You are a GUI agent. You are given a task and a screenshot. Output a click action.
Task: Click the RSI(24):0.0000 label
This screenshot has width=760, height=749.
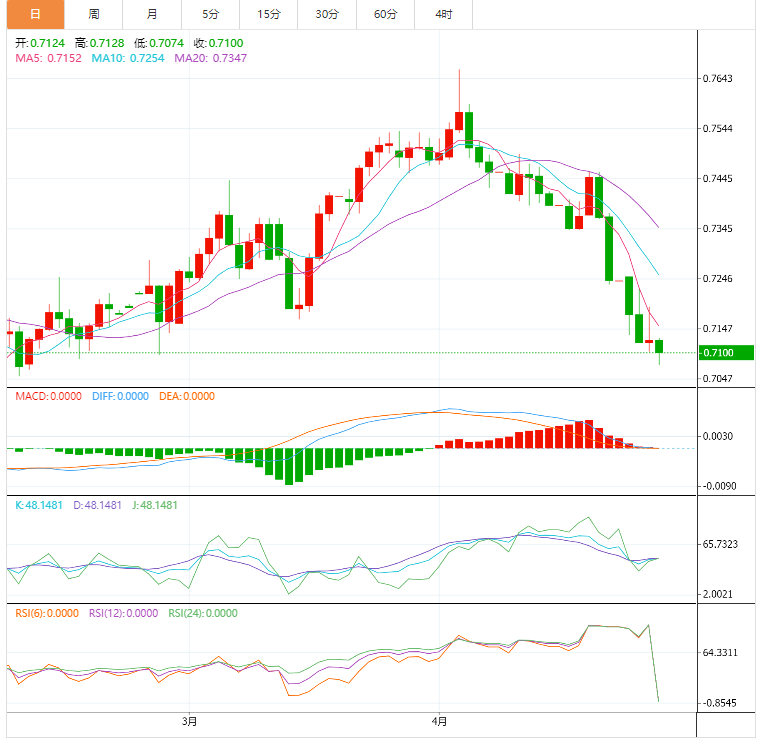coord(203,614)
